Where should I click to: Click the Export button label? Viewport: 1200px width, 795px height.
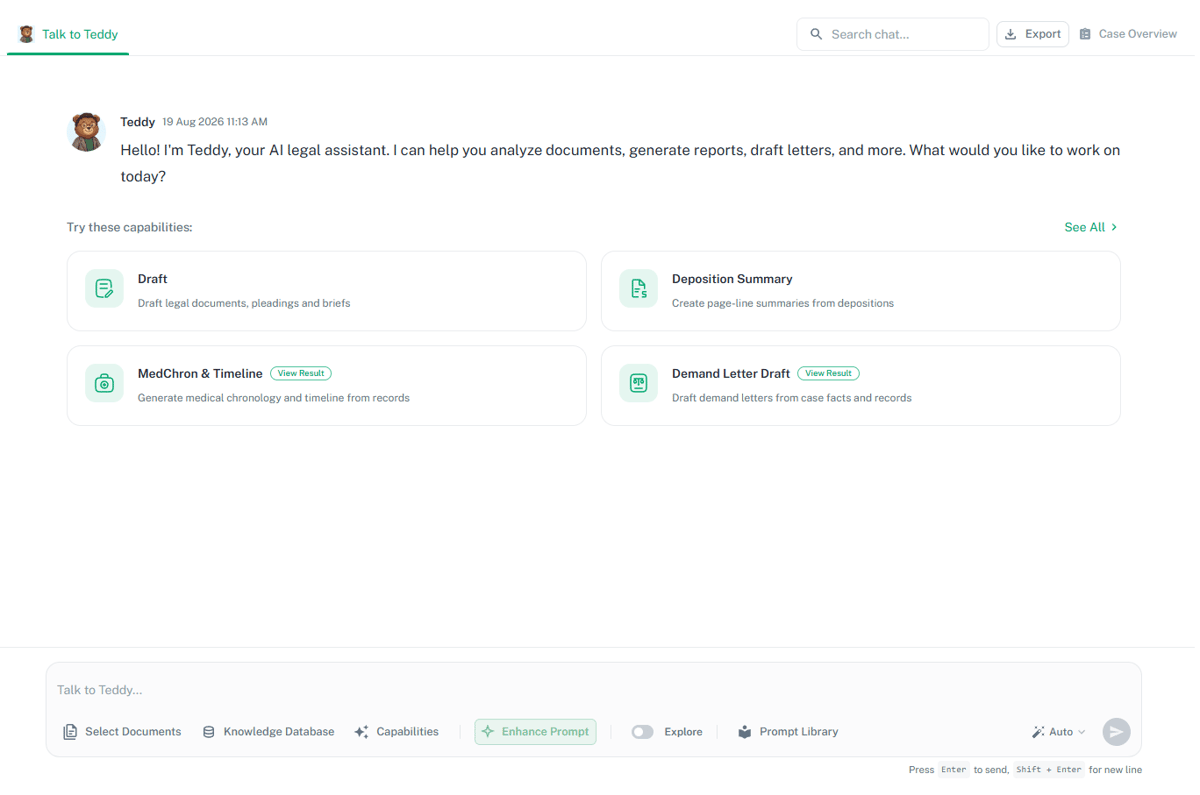pyautogui.click(x=1043, y=34)
